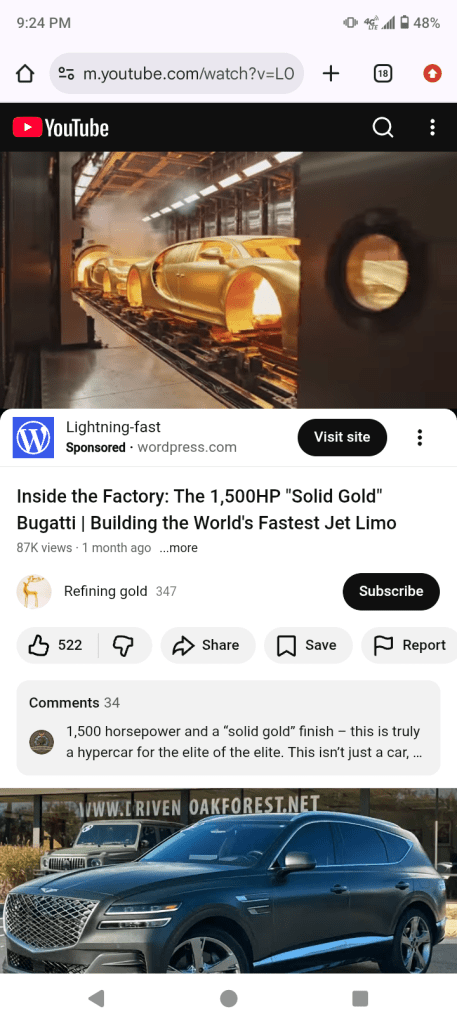Open the Genesis SUV video thumbnail

tap(228, 881)
